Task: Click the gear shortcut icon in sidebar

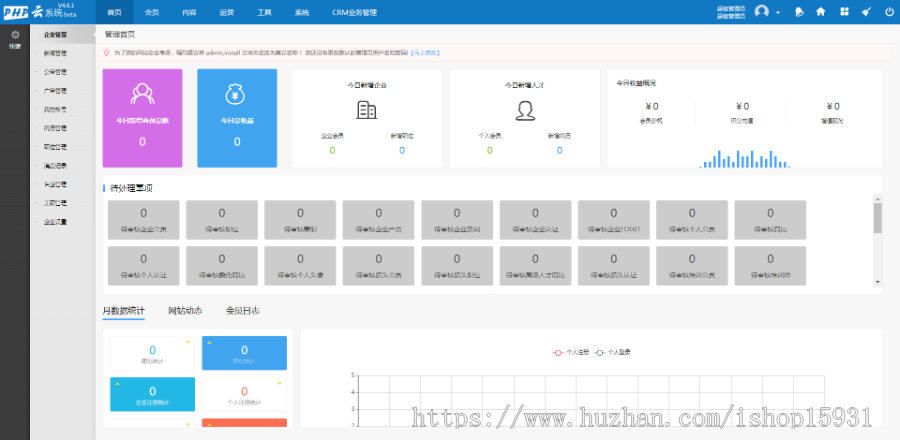Action: [x=14, y=36]
